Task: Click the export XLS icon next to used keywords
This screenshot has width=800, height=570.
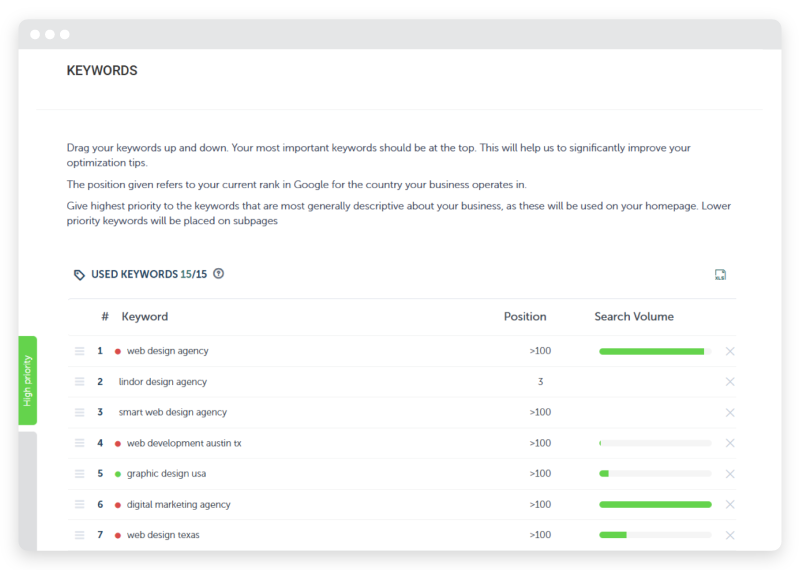Action: 720,275
